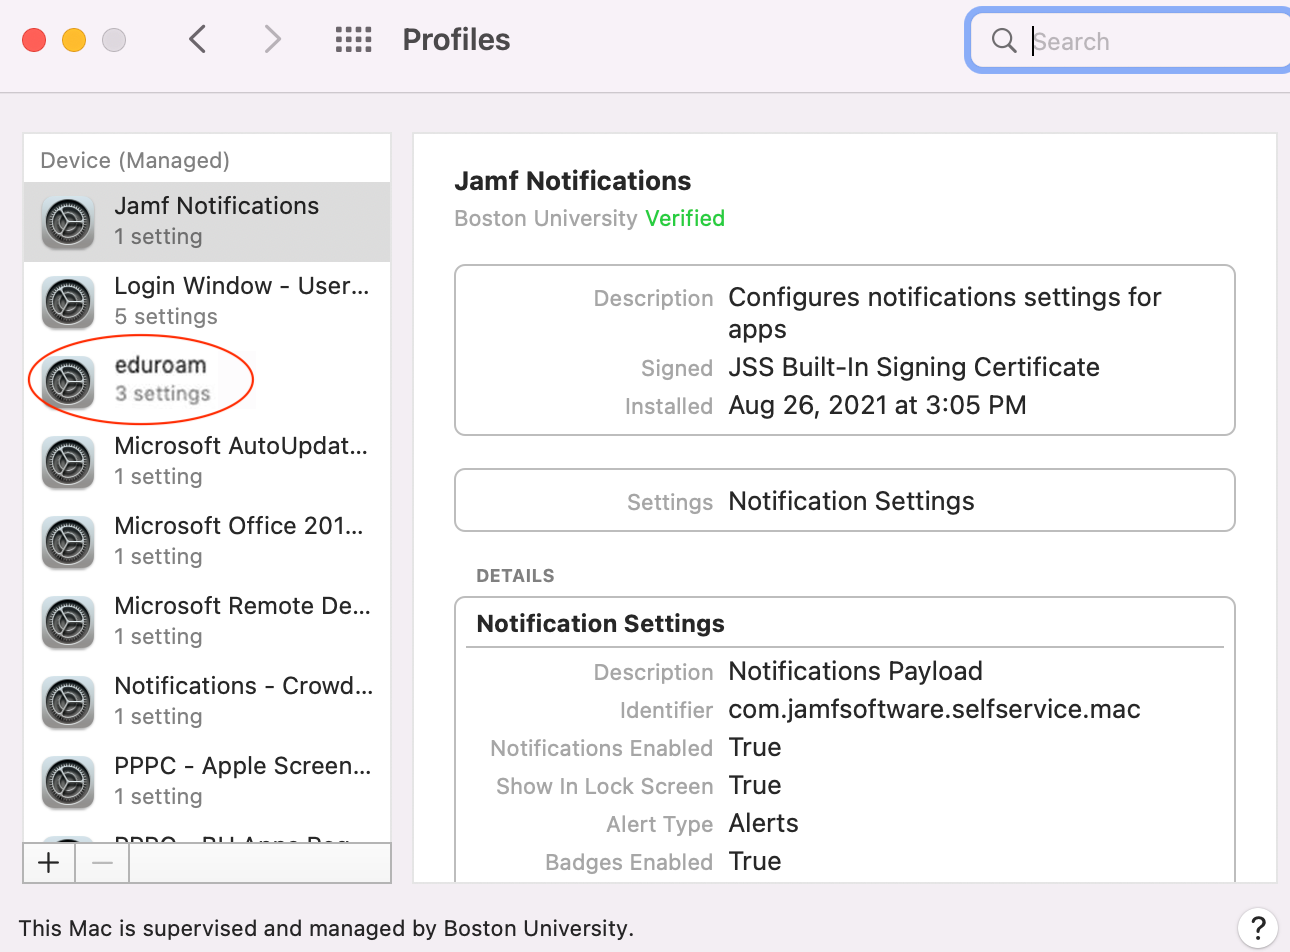Click the forward navigation arrow
This screenshot has height=952, width=1290.
[272, 40]
